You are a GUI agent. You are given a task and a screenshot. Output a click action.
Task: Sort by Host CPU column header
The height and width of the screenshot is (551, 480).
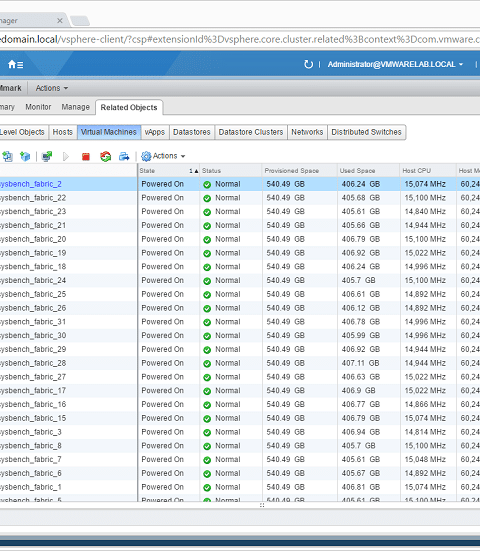coord(428,170)
